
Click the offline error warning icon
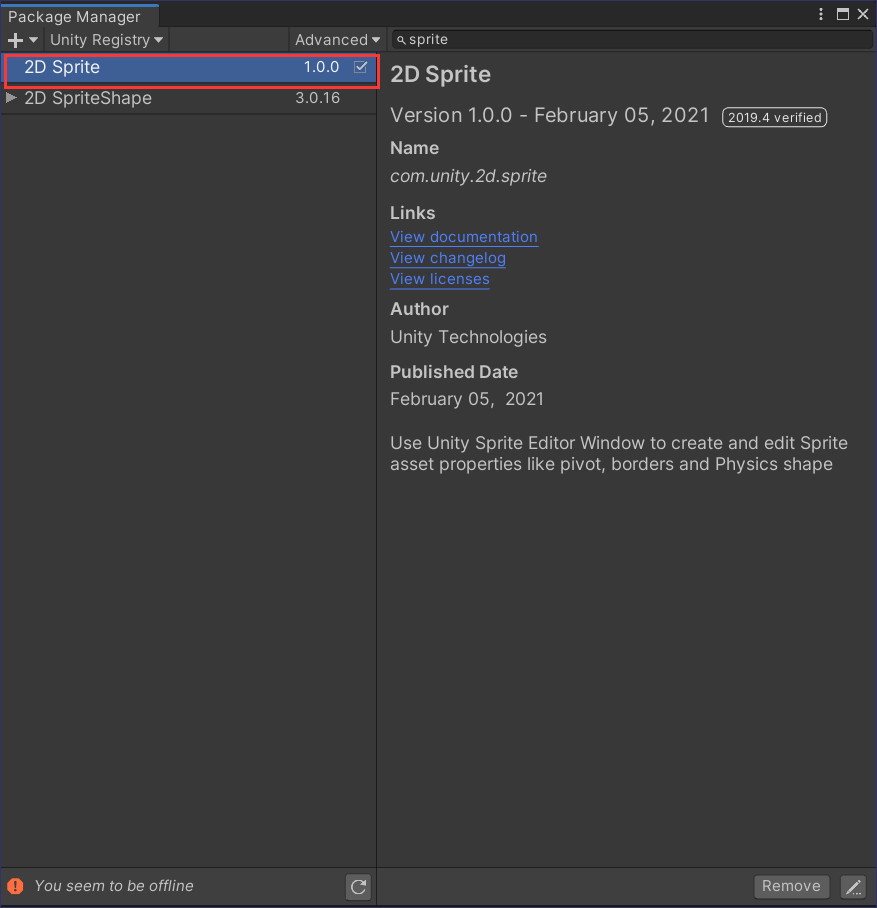pyautogui.click(x=15, y=886)
